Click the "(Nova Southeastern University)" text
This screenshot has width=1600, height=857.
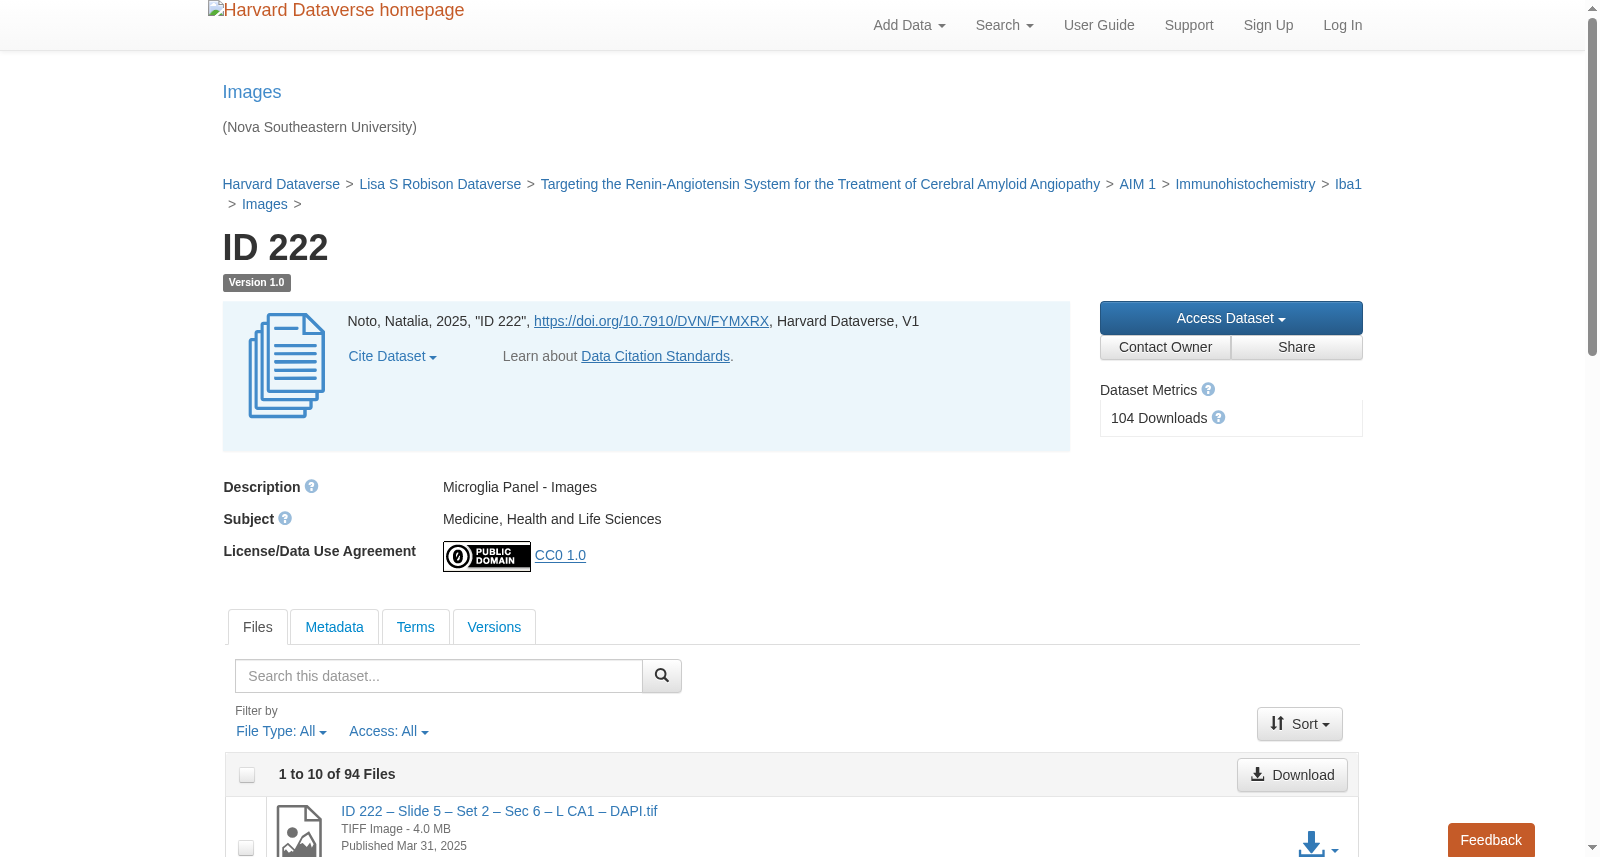pyautogui.click(x=320, y=127)
